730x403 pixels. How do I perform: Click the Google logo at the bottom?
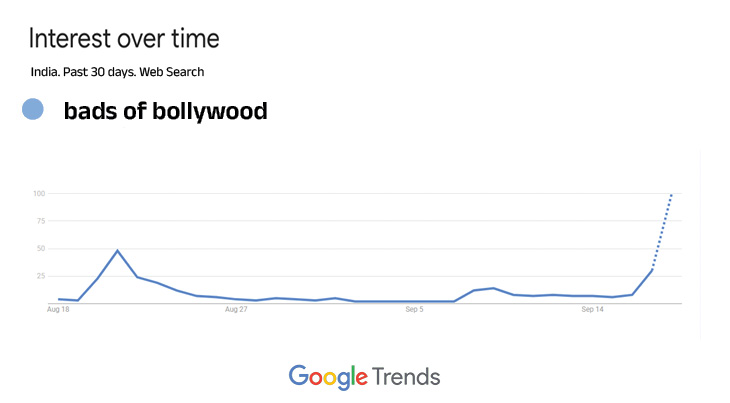click(327, 377)
